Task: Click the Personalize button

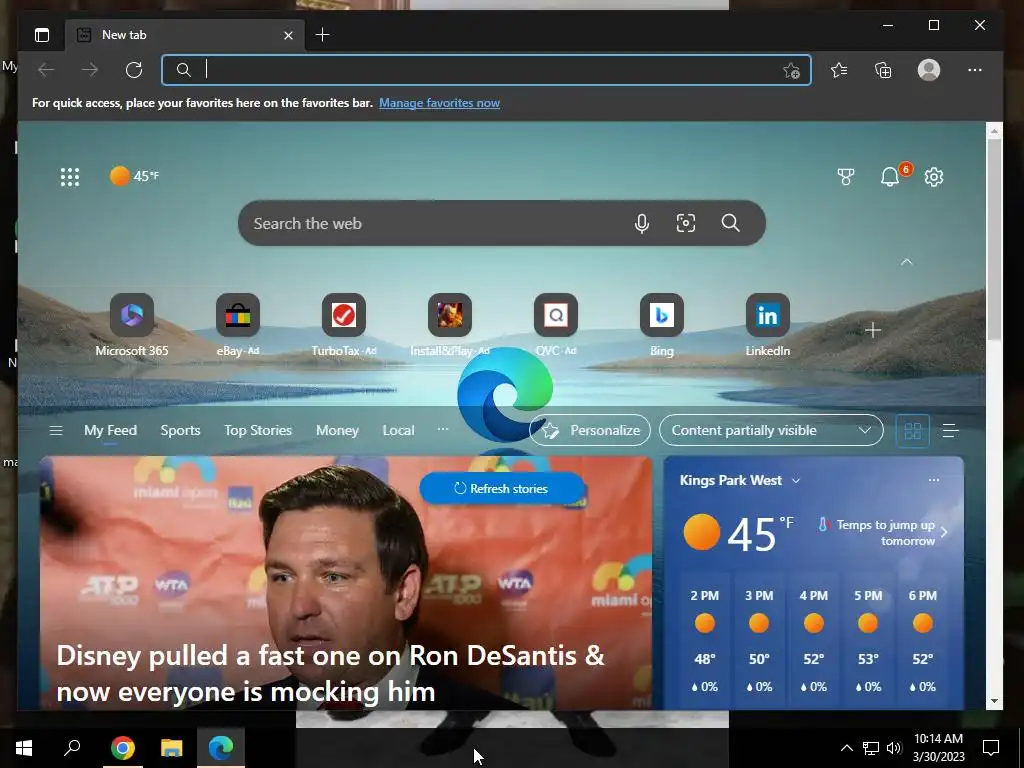Action: (590, 430)
